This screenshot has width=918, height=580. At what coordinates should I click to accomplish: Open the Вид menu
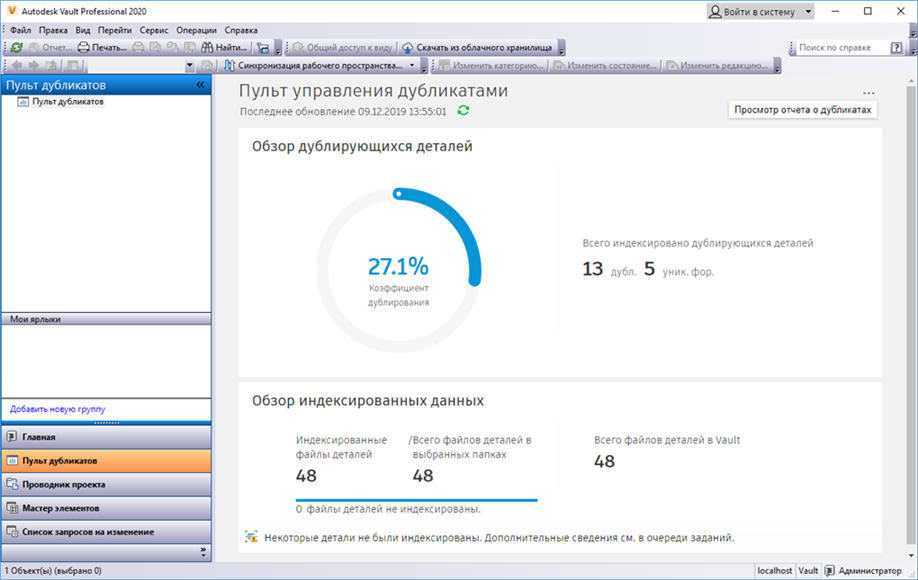click(83, 30)
